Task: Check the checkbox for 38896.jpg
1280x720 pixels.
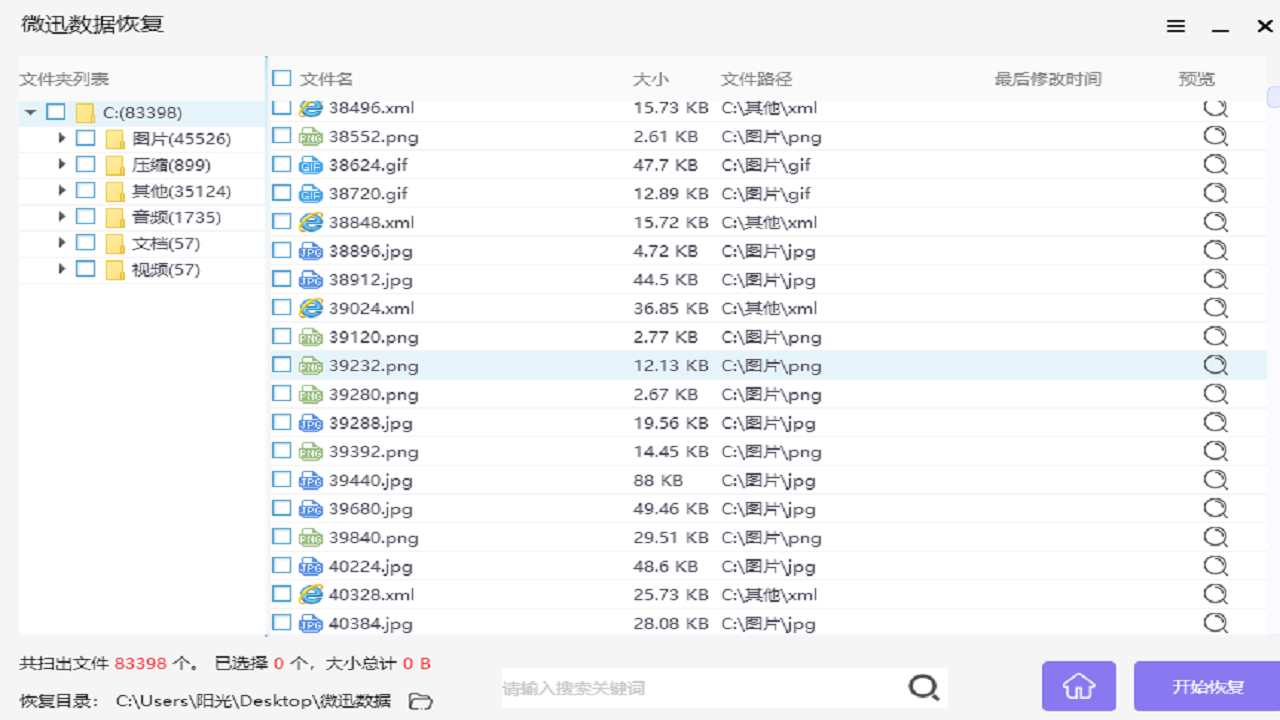Action: click(279, 250)
